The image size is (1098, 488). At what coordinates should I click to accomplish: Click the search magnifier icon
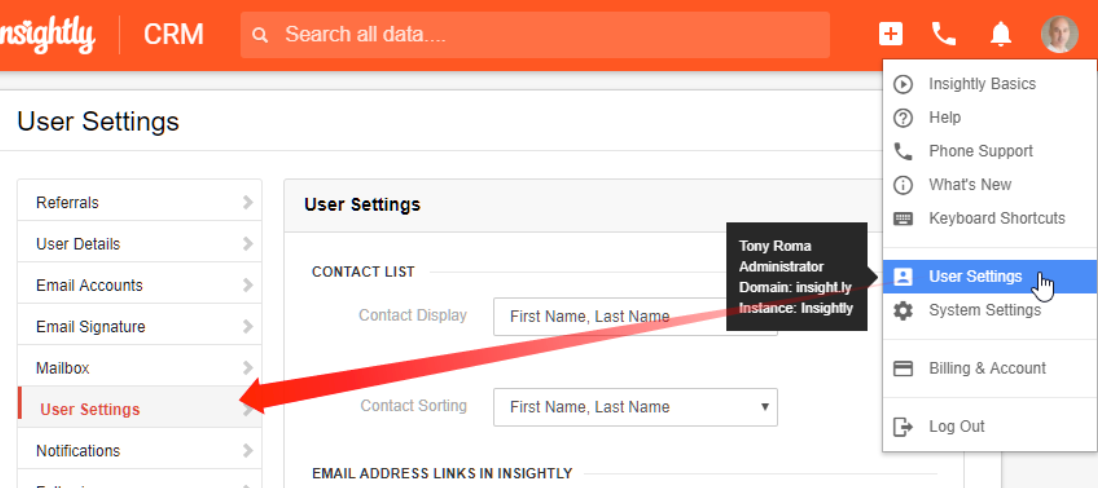pyautogui.click(x=260, y=34)
